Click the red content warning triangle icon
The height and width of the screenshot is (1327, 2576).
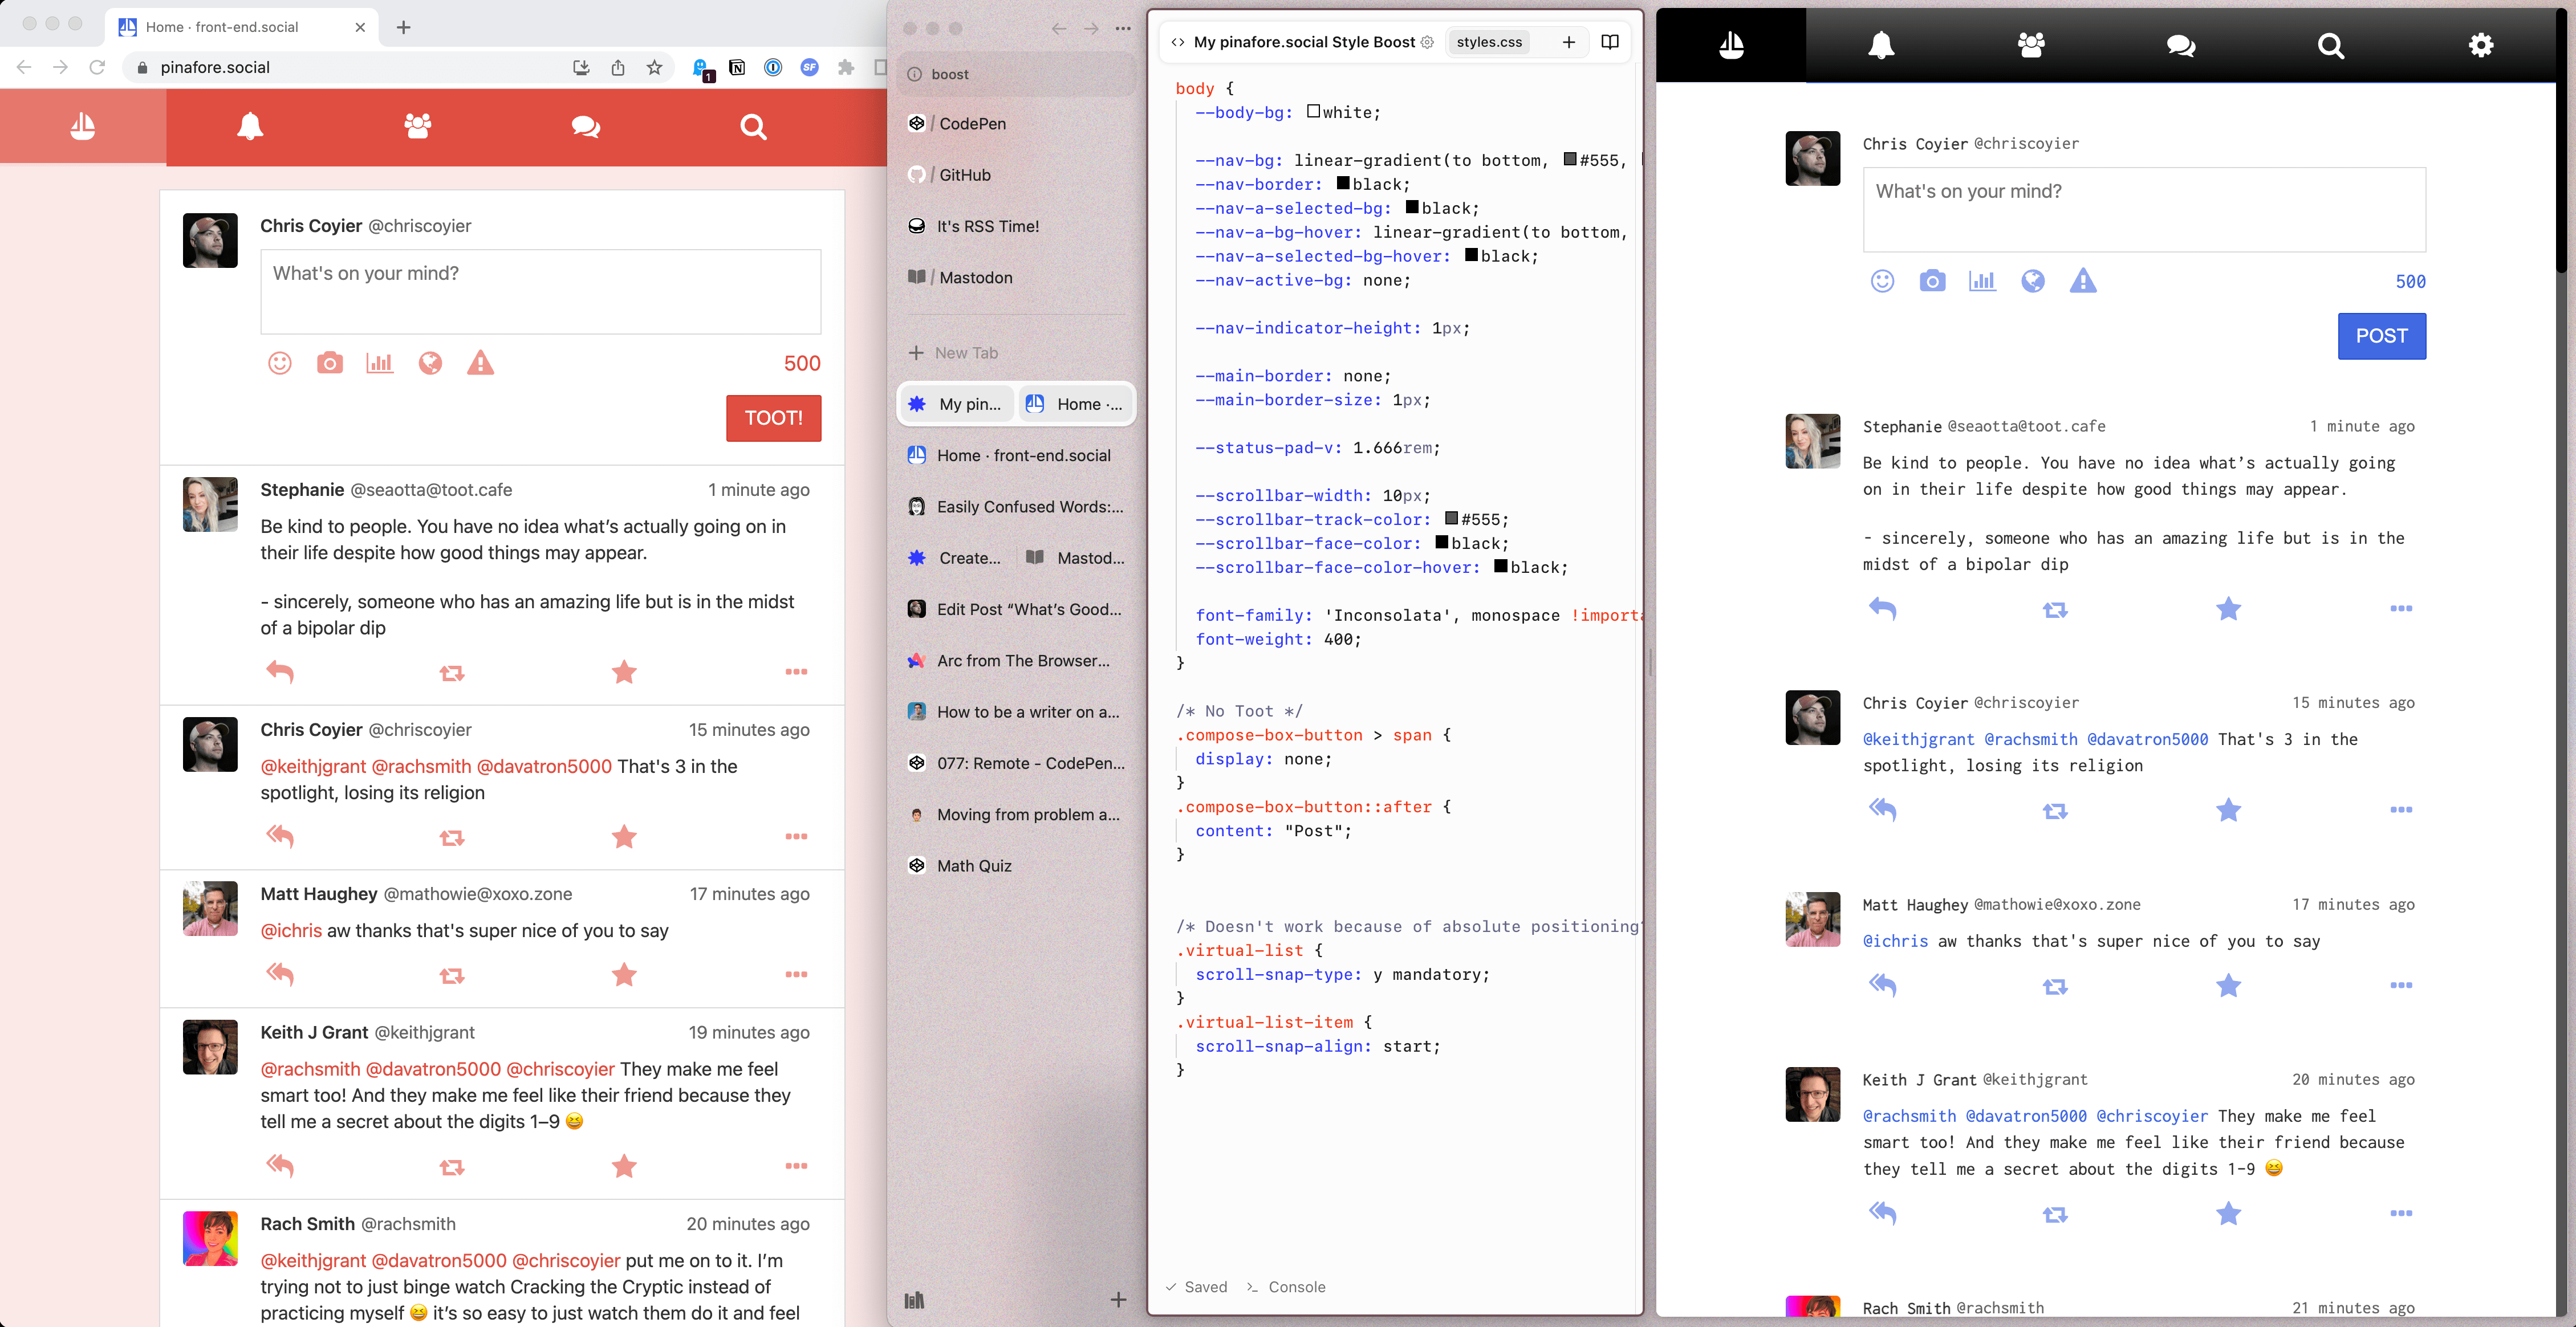[480, 363]
